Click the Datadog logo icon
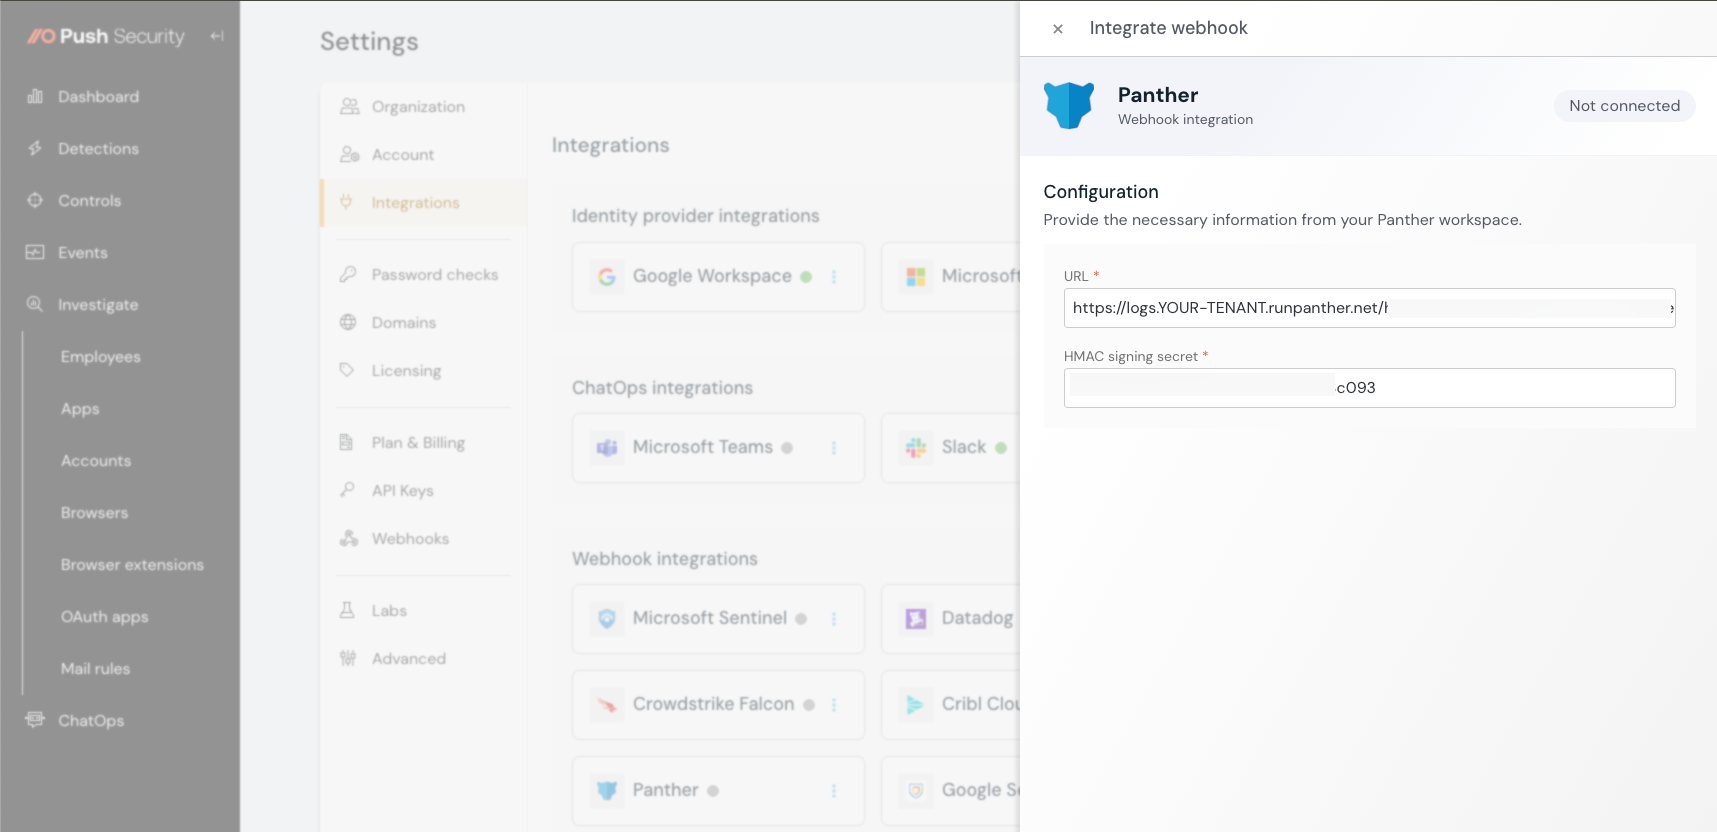 (x=916, y=619)
